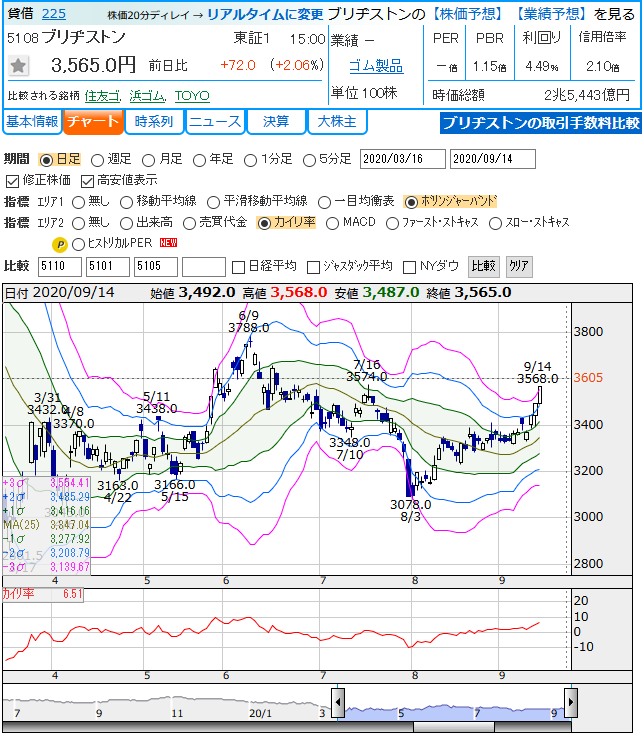Select 移動平均線 indicator radio button

click(126, 202)
